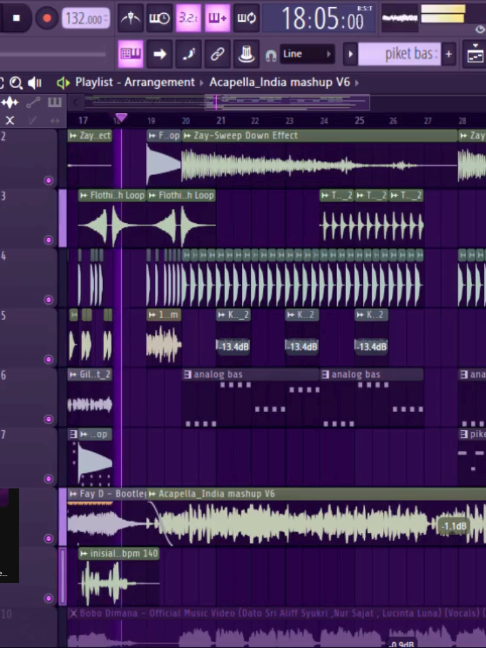The height and width of the screenshot is (648, 486).
Task: Add new pattern with plus button
Action: (x=449, y=54)
